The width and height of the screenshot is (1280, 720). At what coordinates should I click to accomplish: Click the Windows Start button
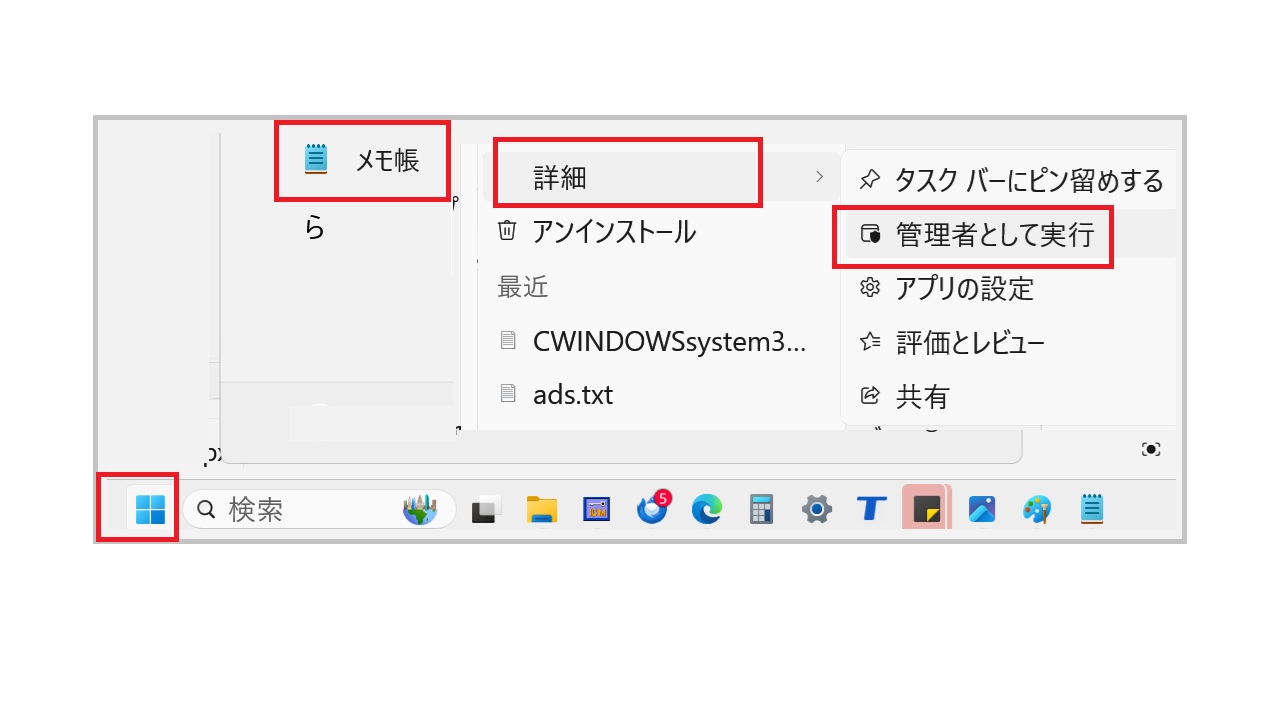pos(150,509)
